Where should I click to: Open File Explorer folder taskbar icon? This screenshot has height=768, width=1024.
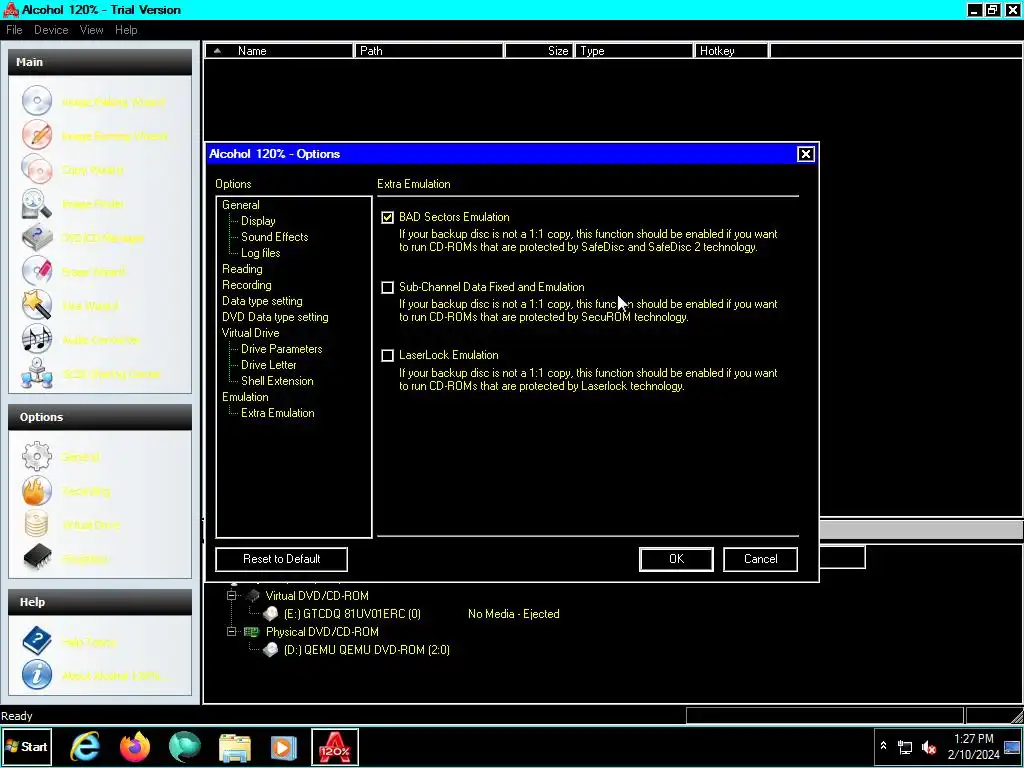coord(234,747)
